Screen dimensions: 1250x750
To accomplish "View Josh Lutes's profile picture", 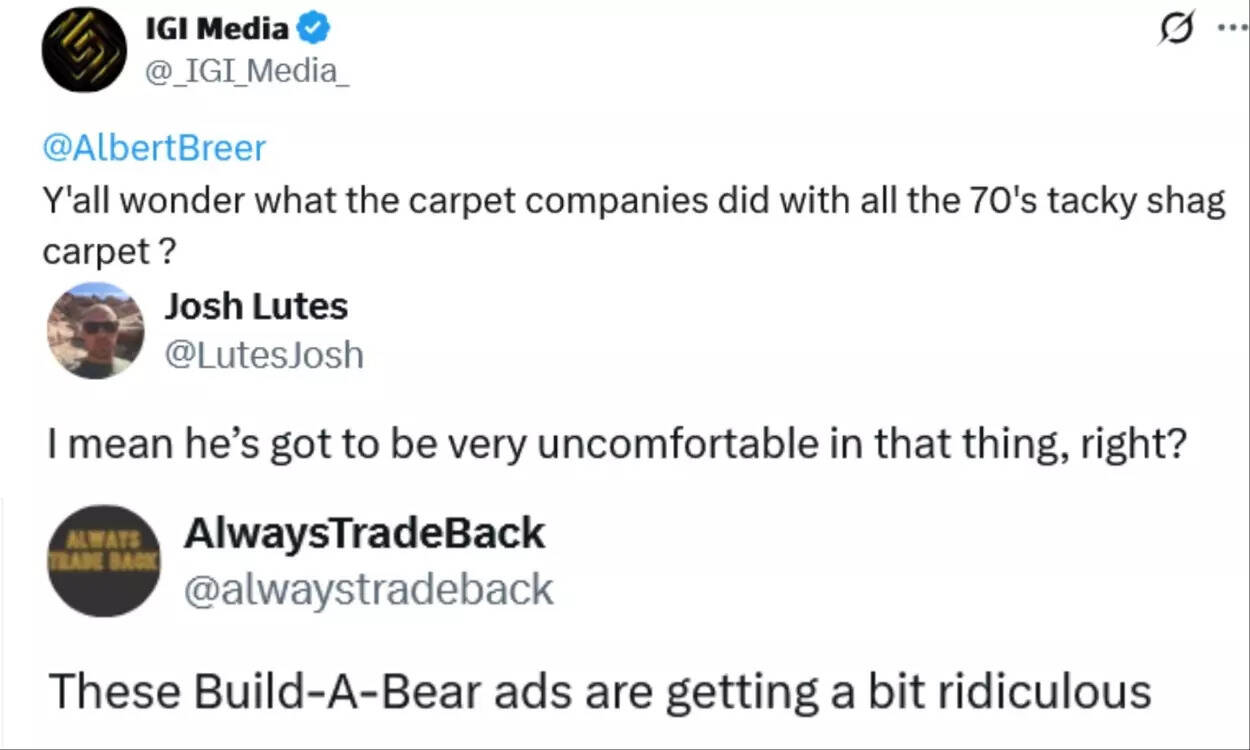I will 96,331.
